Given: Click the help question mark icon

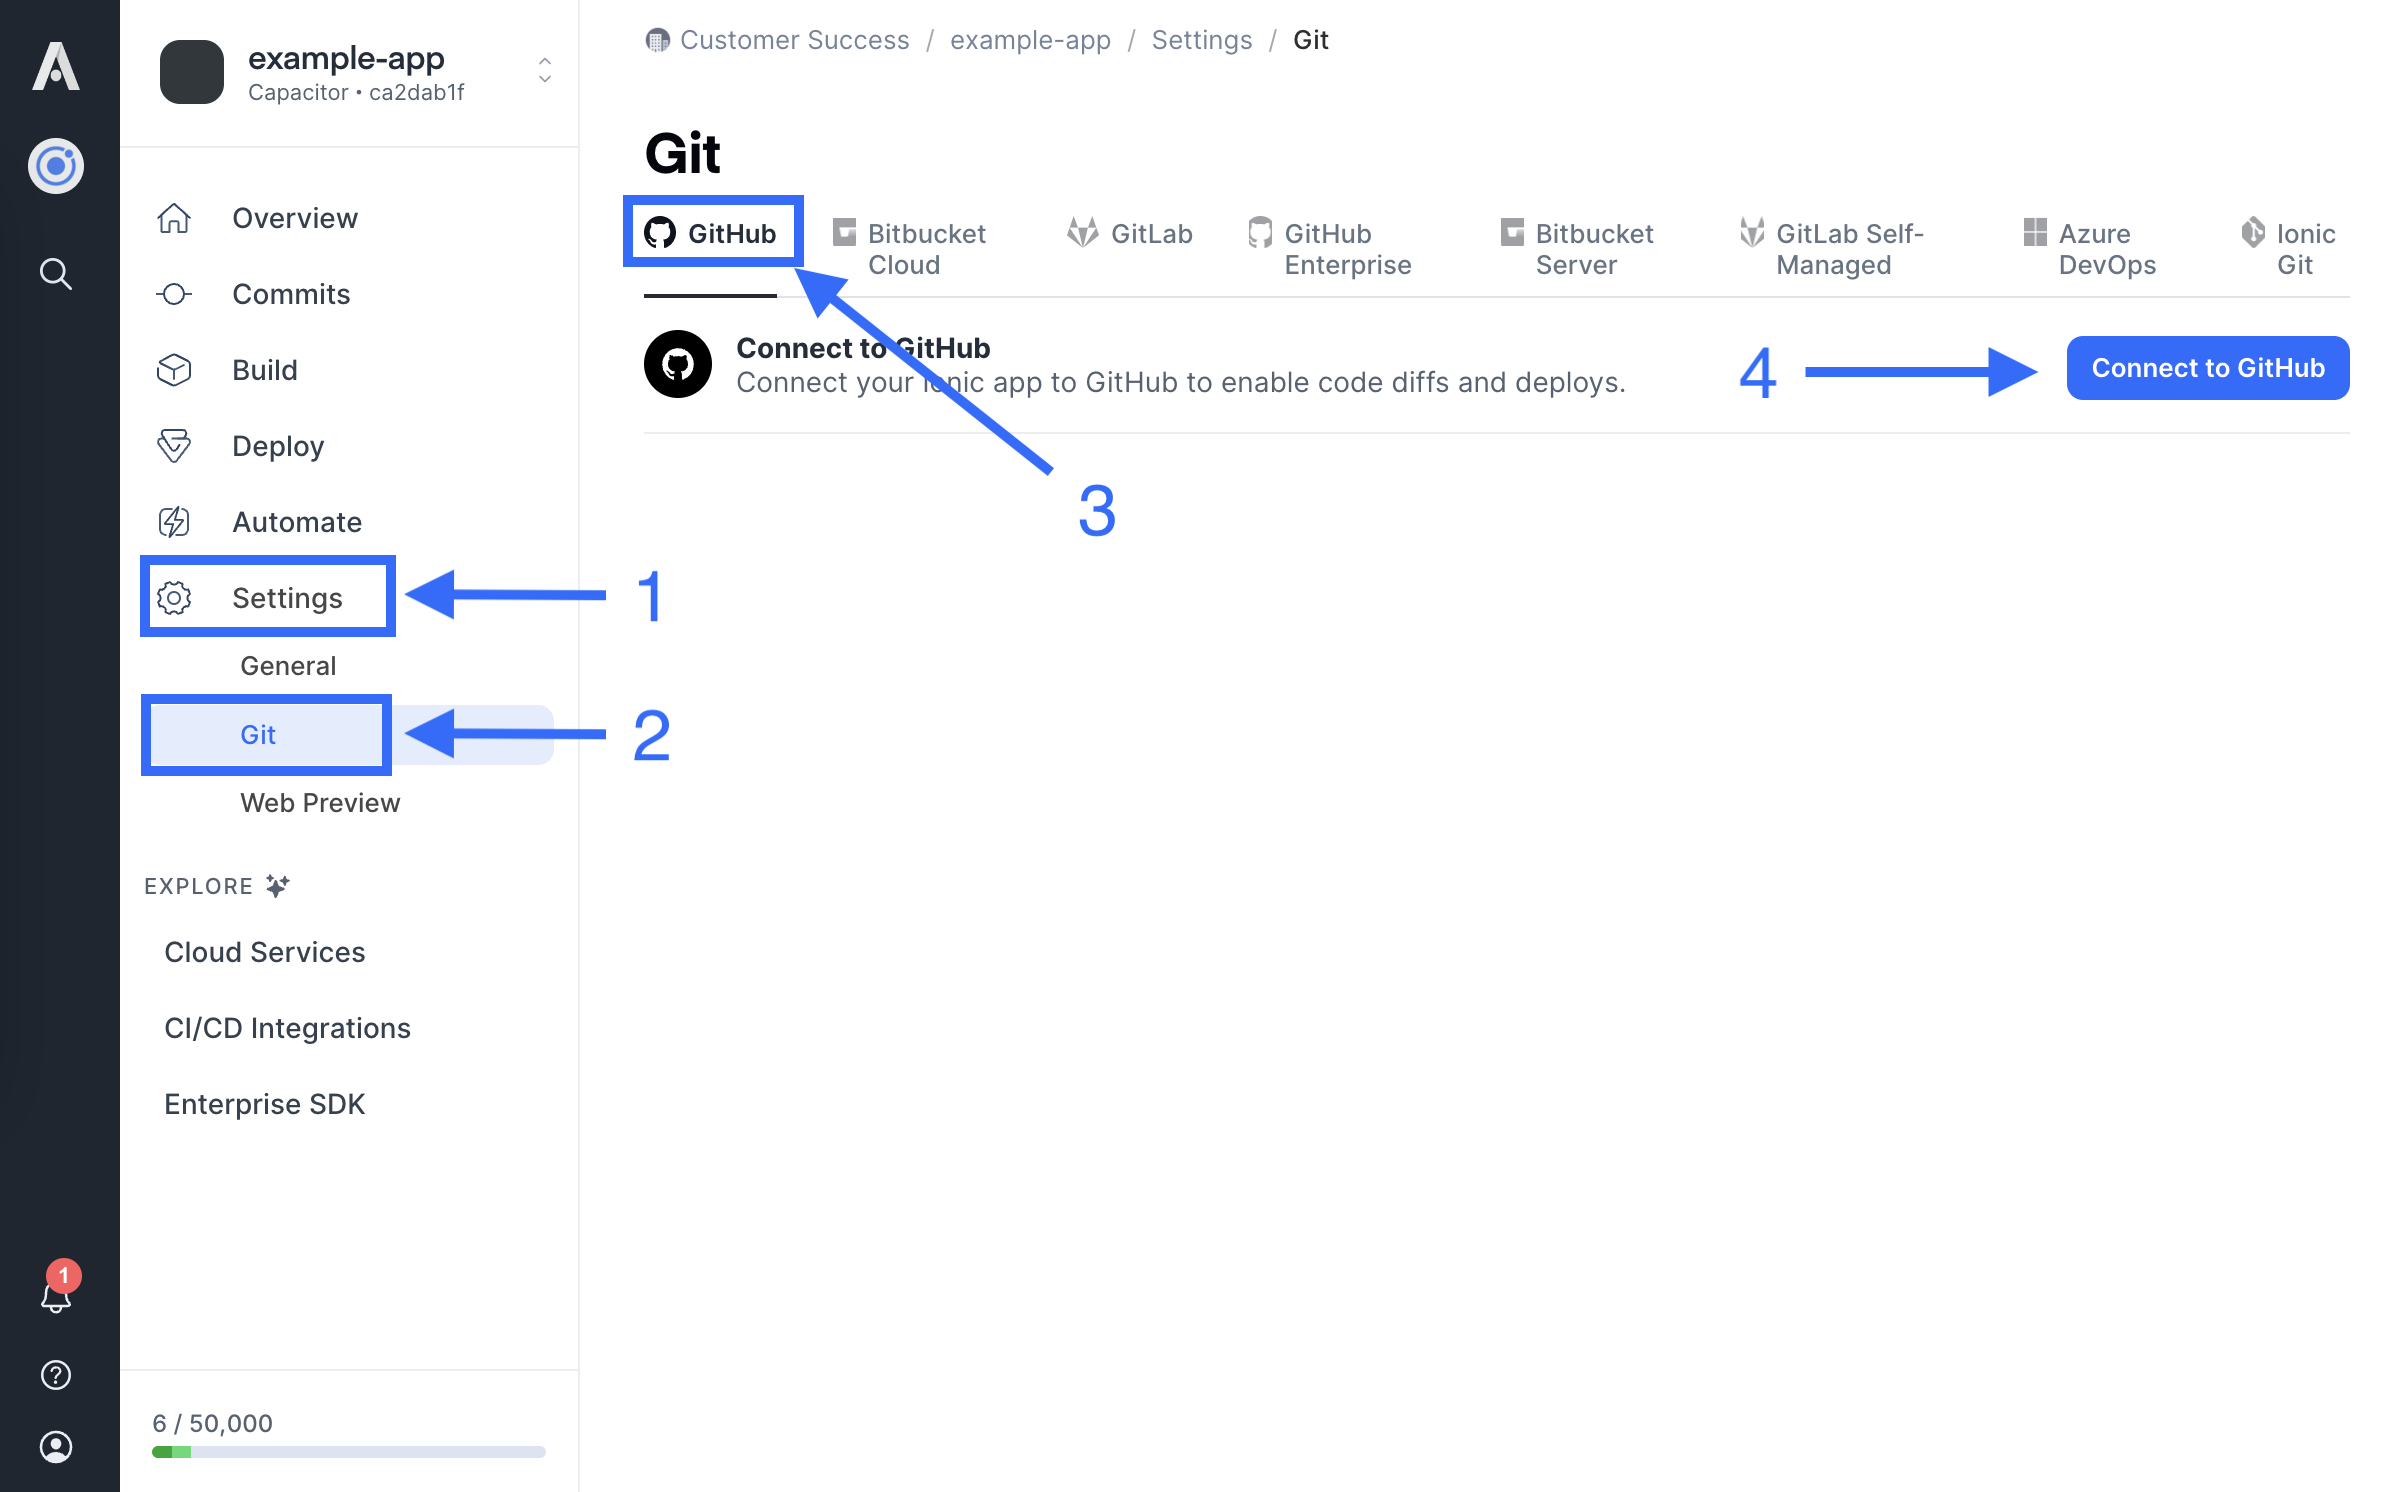Looking at the screenshot, I should point(56,1375).
